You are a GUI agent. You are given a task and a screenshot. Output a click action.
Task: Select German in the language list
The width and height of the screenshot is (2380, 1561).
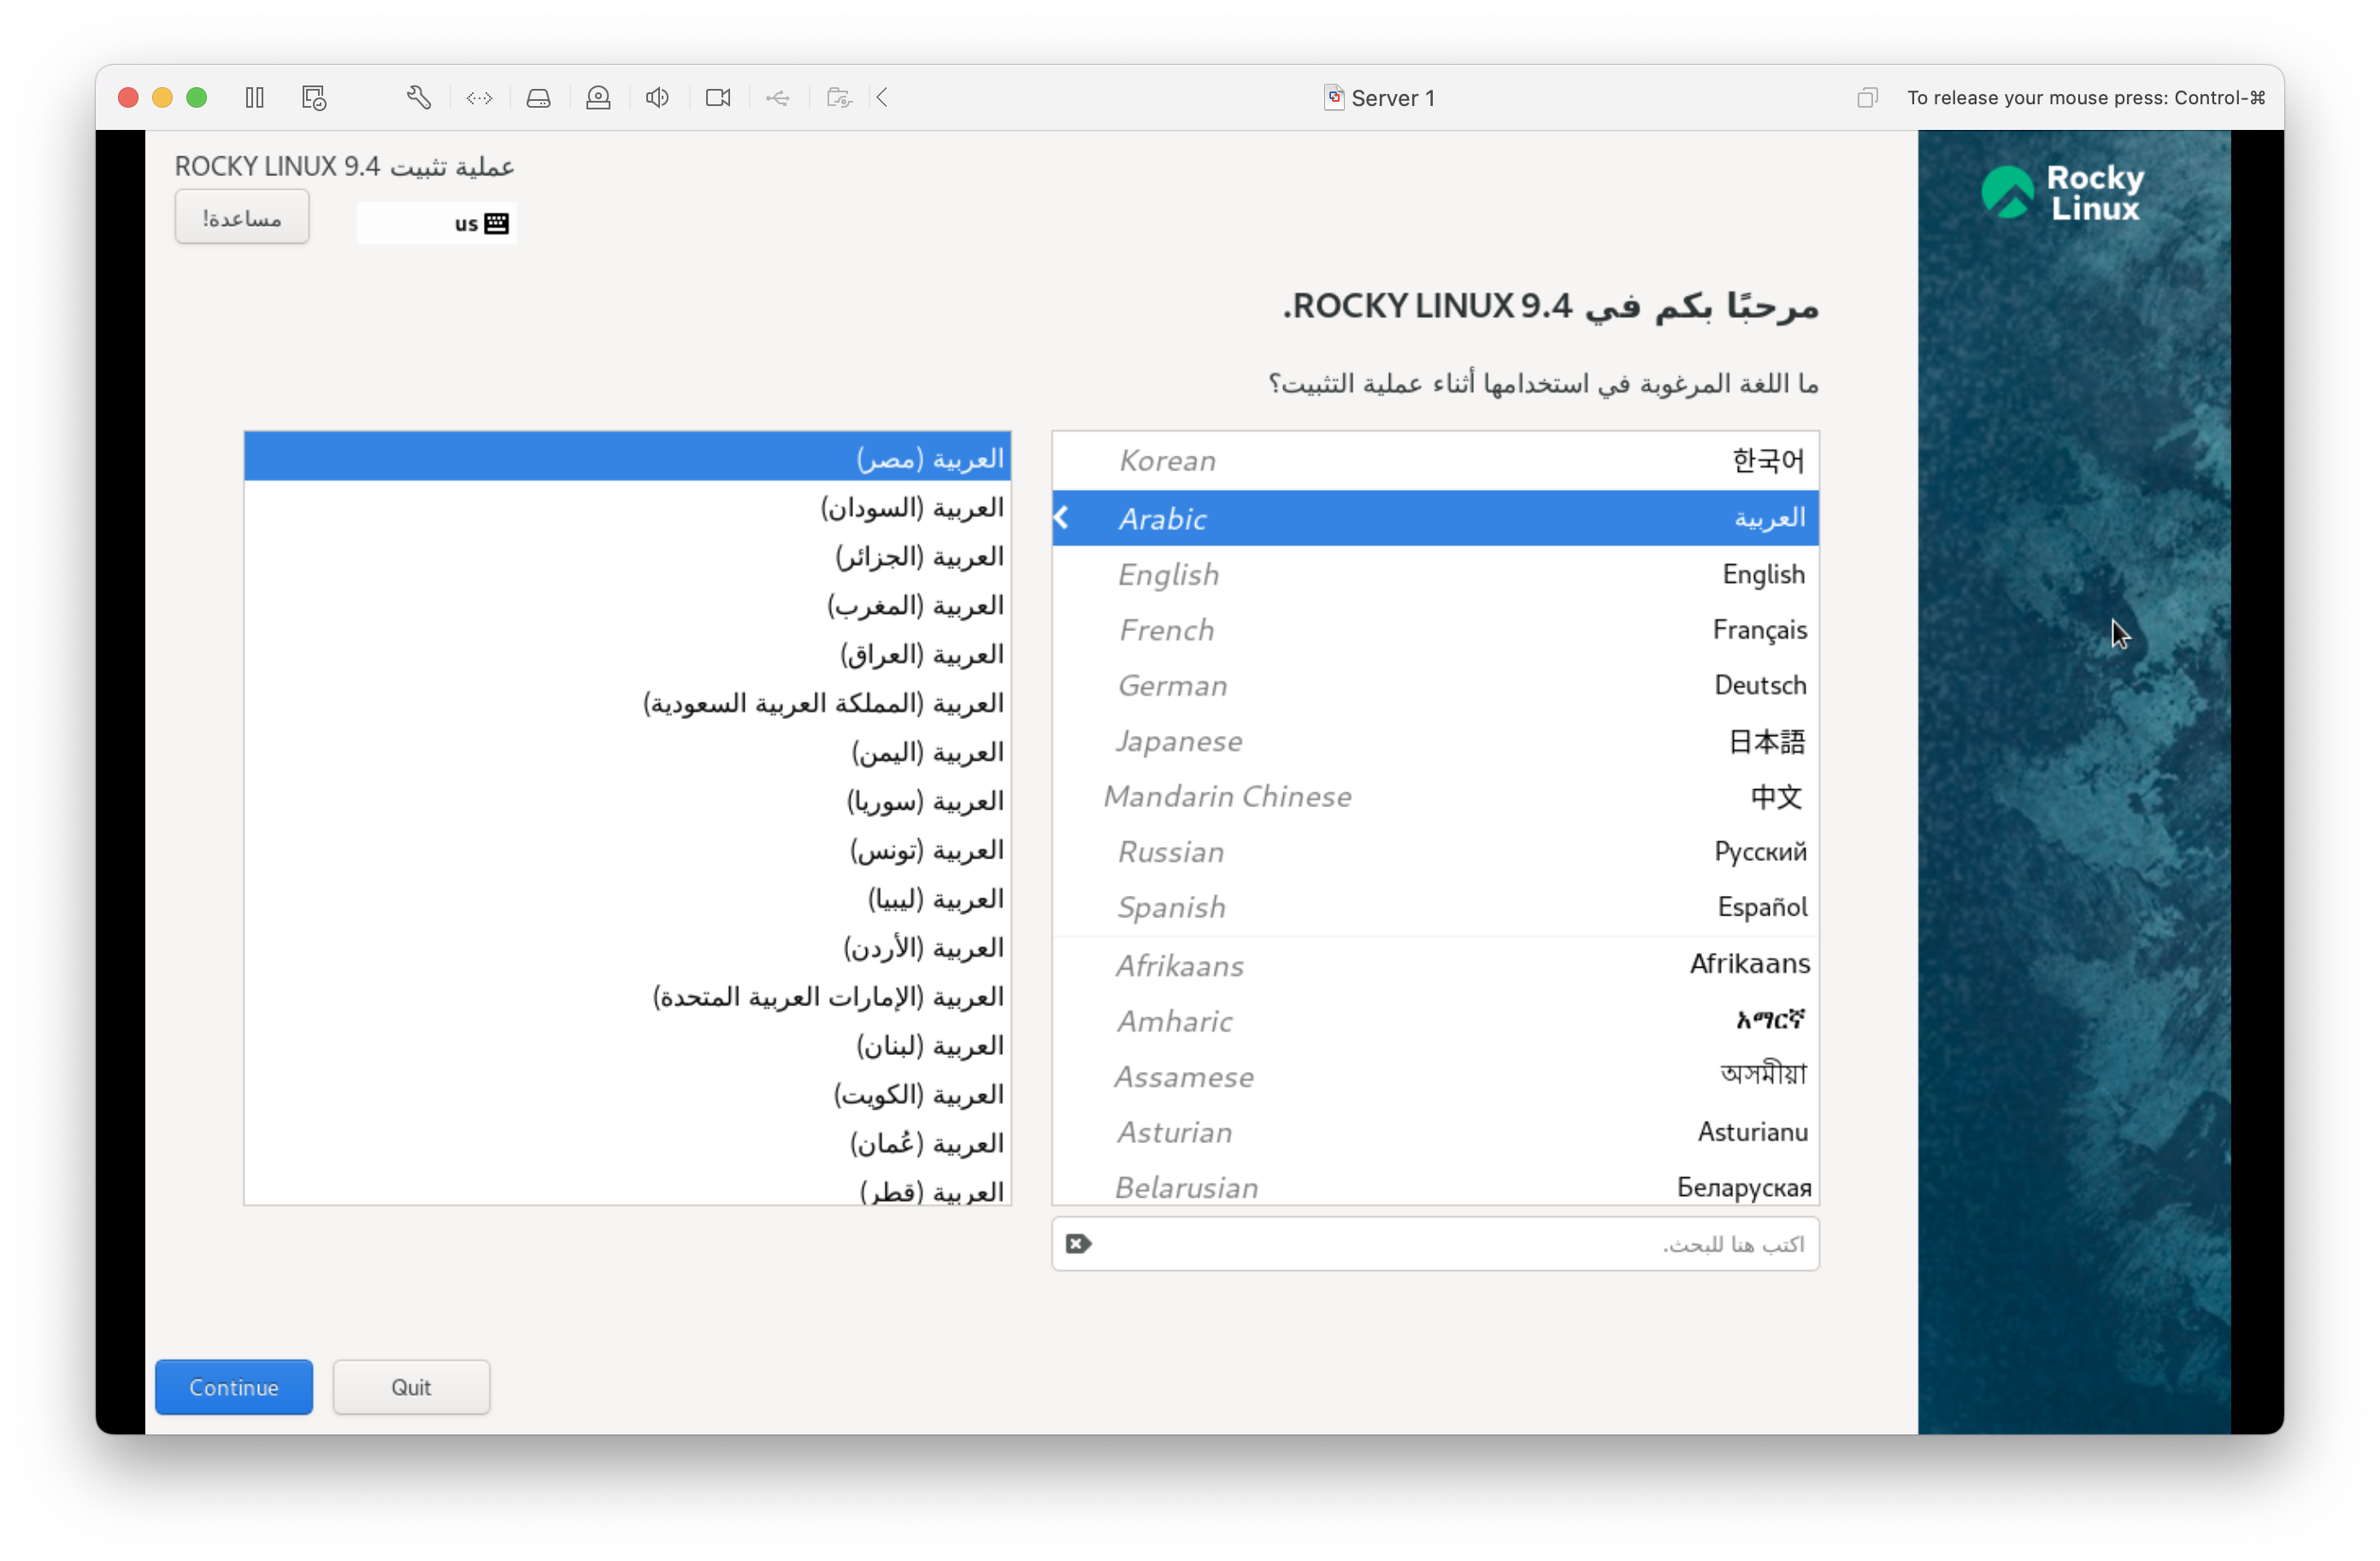click(1435, 685)
